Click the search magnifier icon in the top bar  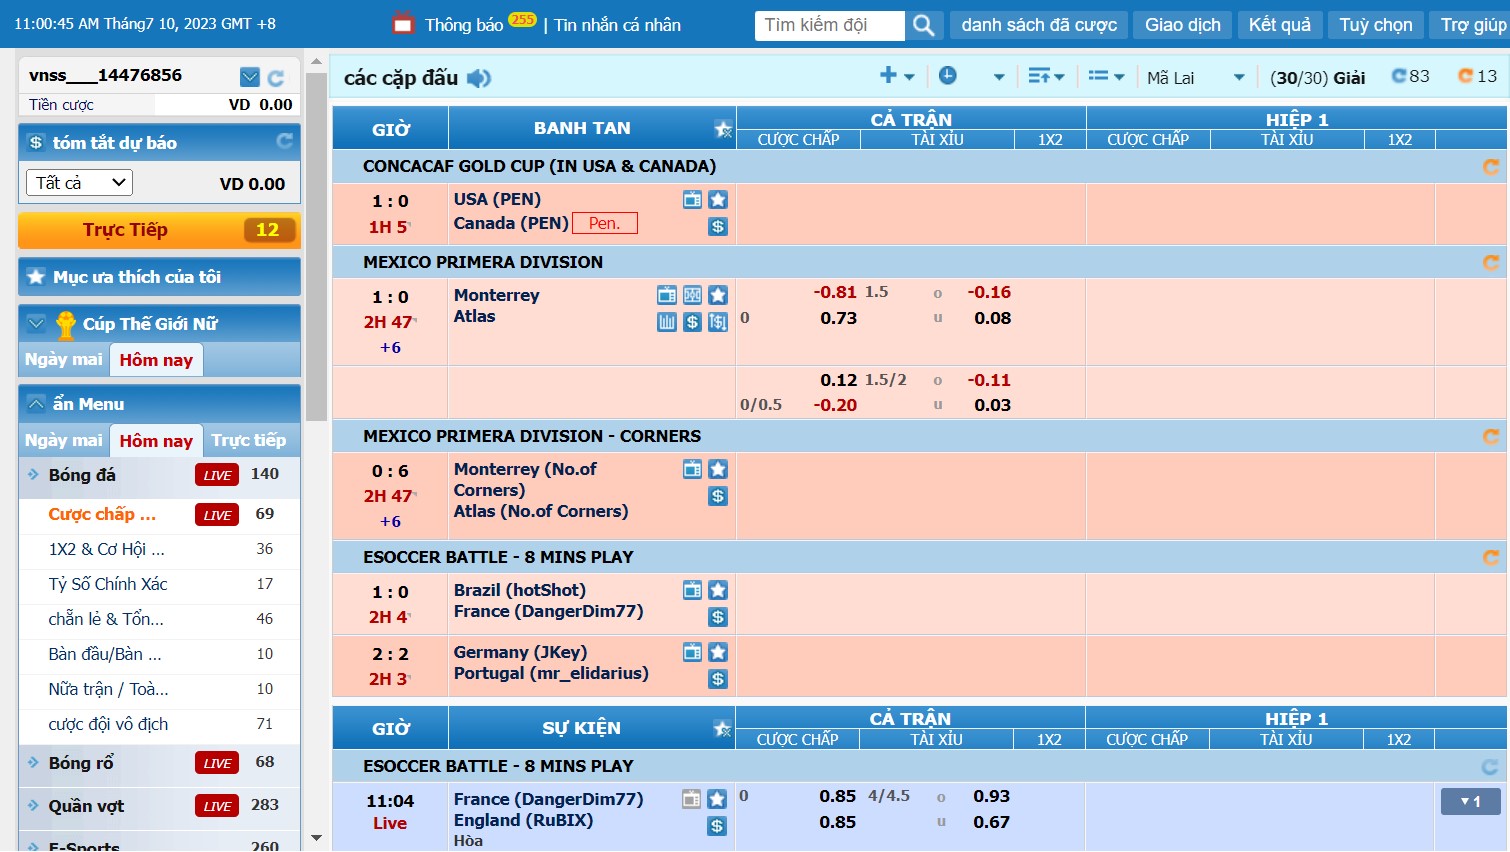coord(924,25)
